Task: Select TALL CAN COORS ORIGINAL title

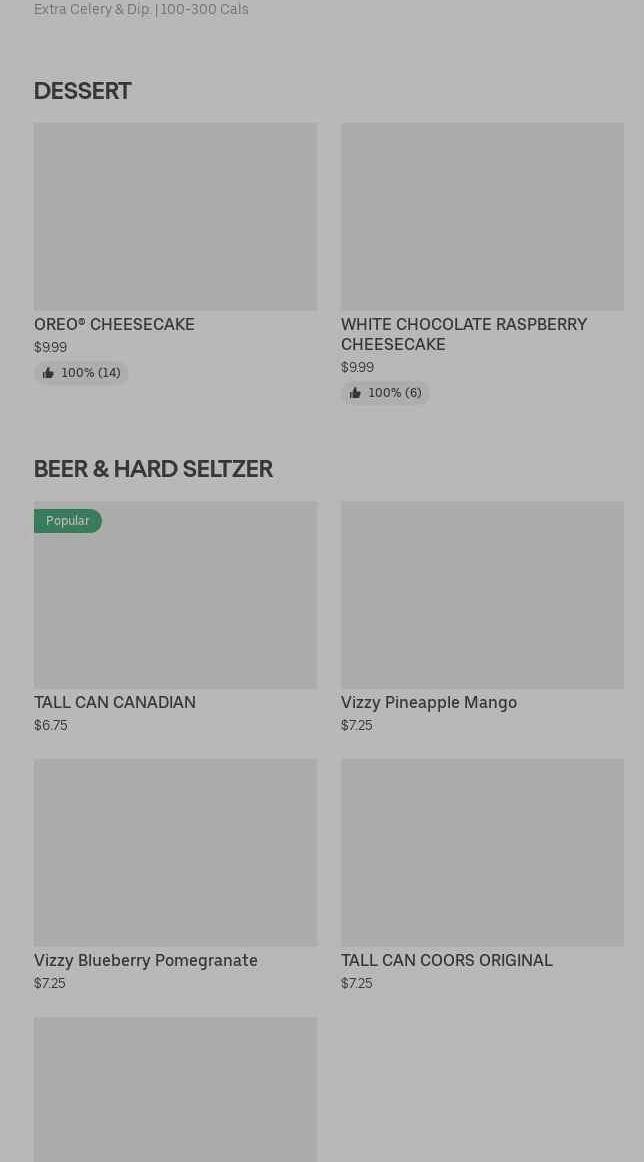Action: tap(447, 960)
